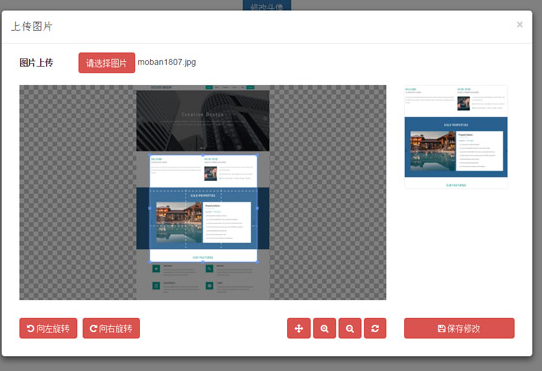Close the 上传图片 dialog

pyautogui.click(x=520, y=25)
